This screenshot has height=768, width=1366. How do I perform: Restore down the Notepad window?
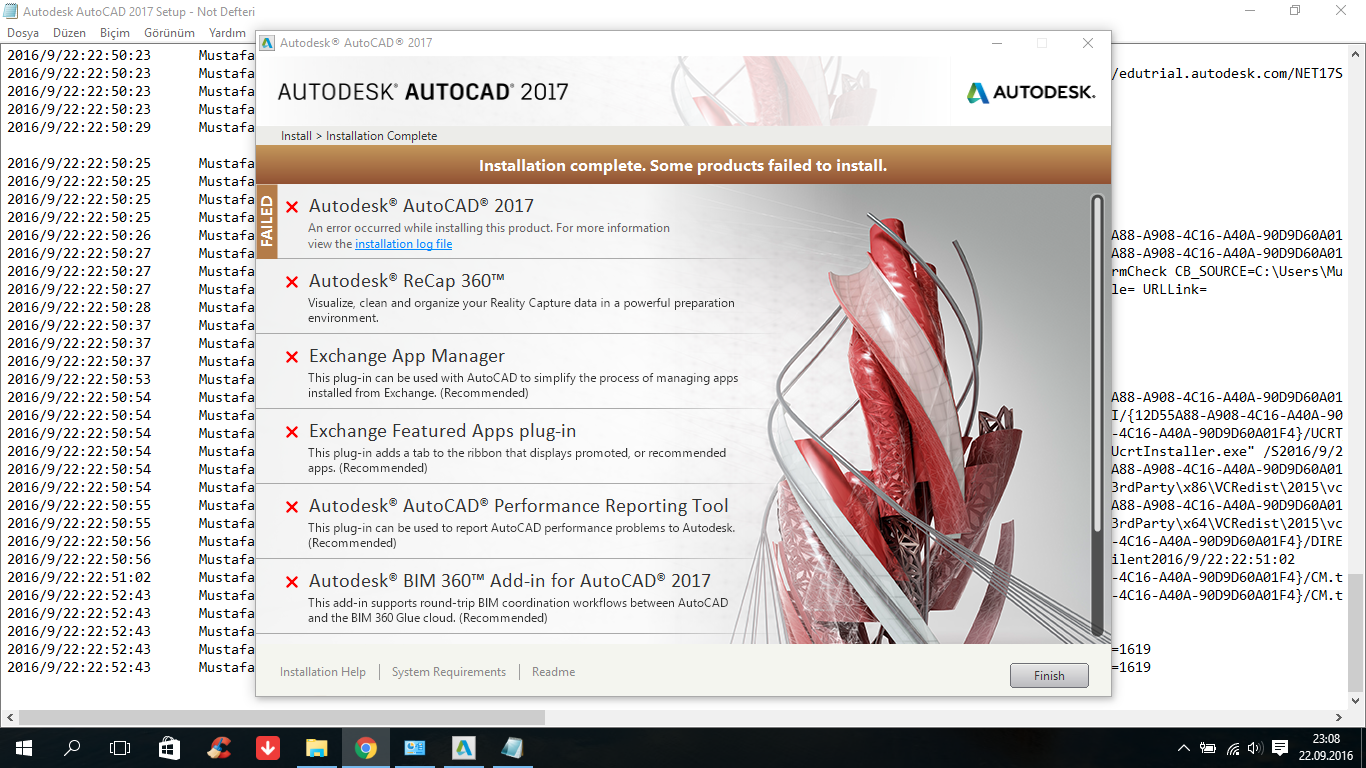coord(1295,11)
